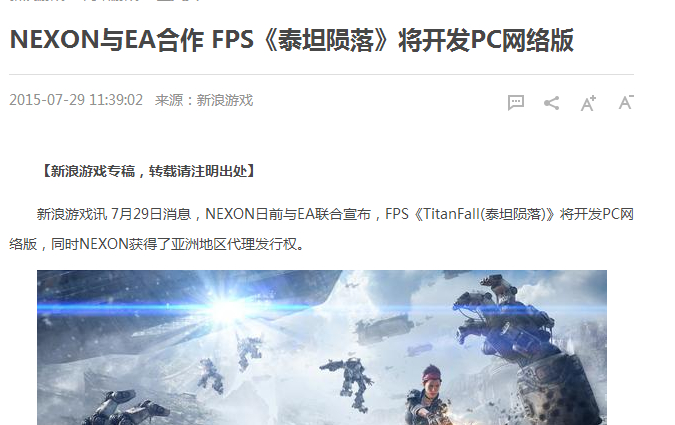Increase text size with A+ icon
This screenshot has height=425, width=675.
pyautogui.click(x=588, y=103)
